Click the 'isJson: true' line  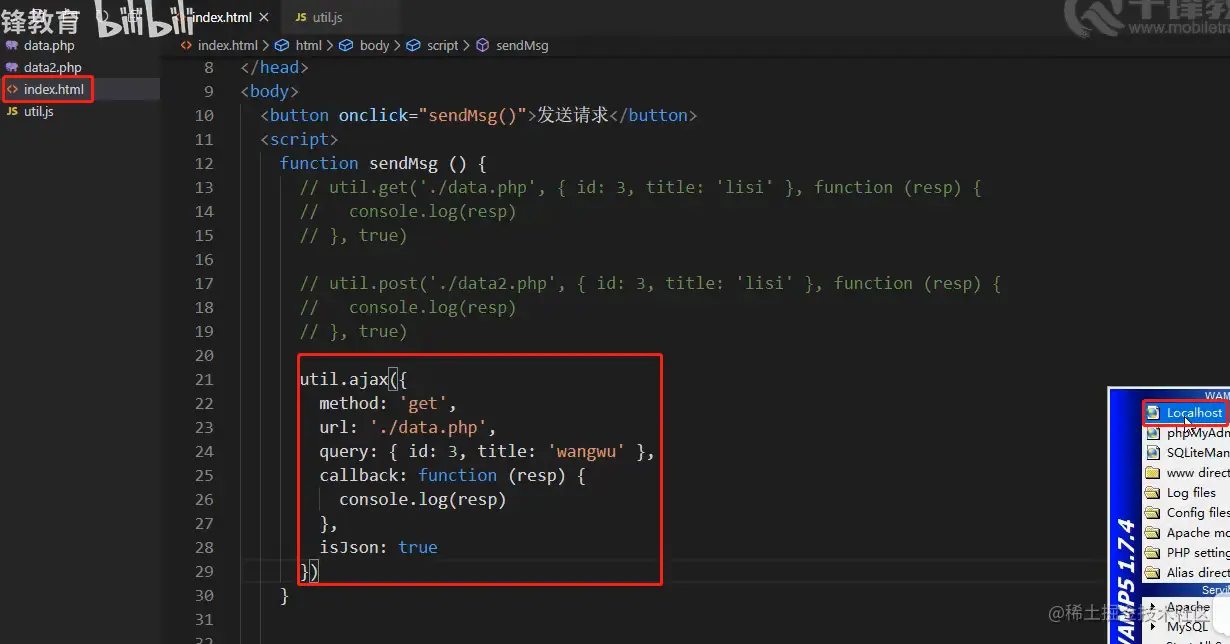(378, 548)
